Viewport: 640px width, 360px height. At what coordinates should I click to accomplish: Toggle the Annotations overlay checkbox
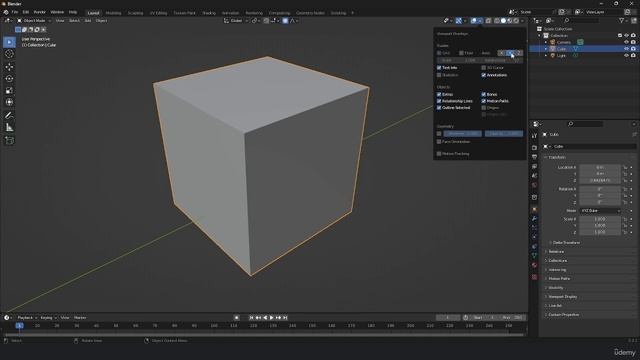tap(484, 75)
